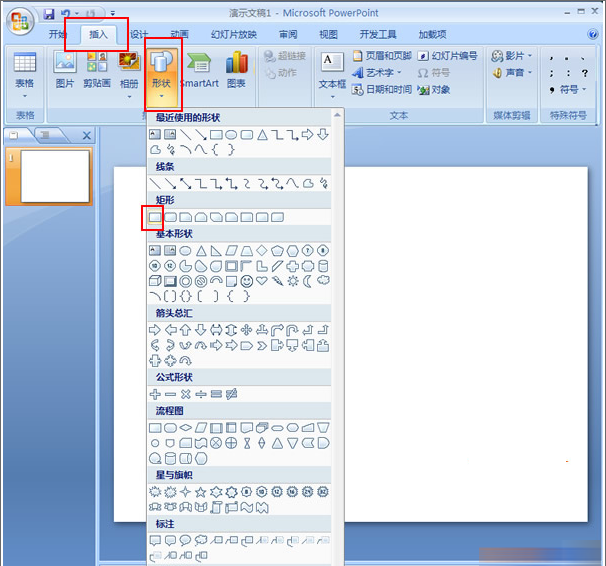Select the left-right arrow shape
This screenshot has height=566, width=606.
216,330
